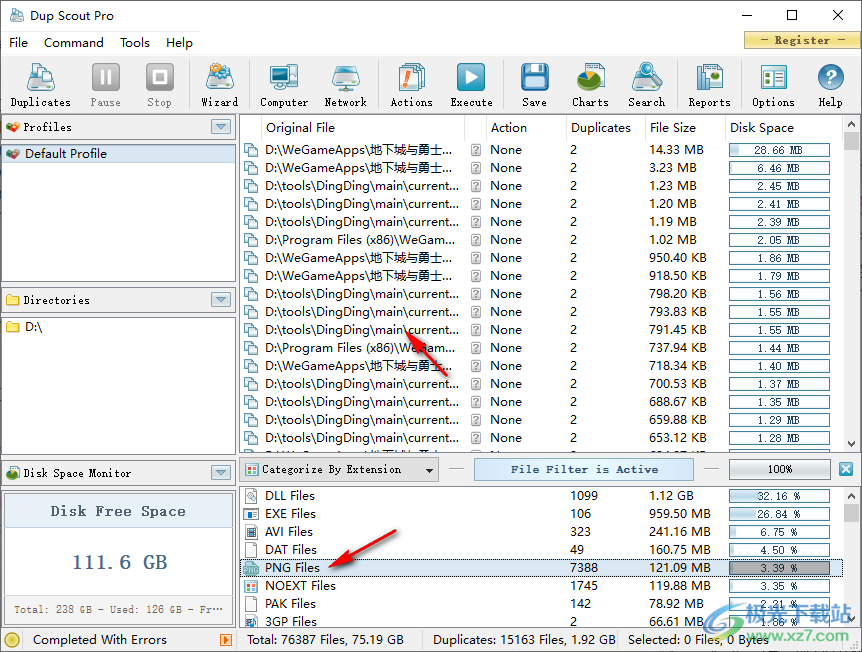Open the Help menu

click(x=179, y=43)
